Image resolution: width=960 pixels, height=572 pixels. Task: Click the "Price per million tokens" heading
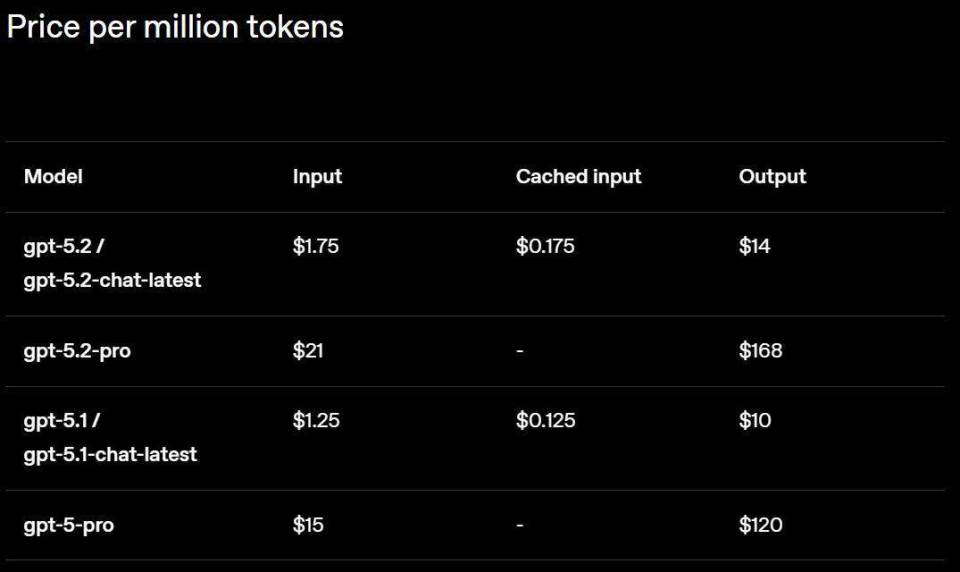175,27
